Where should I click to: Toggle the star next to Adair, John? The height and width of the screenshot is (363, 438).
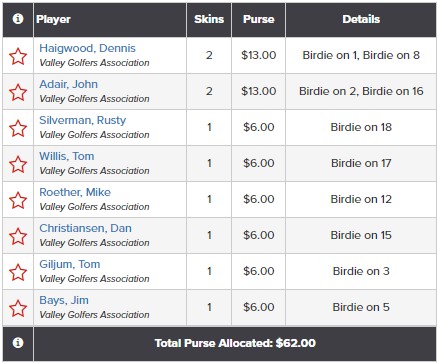[x=18, y=92]
